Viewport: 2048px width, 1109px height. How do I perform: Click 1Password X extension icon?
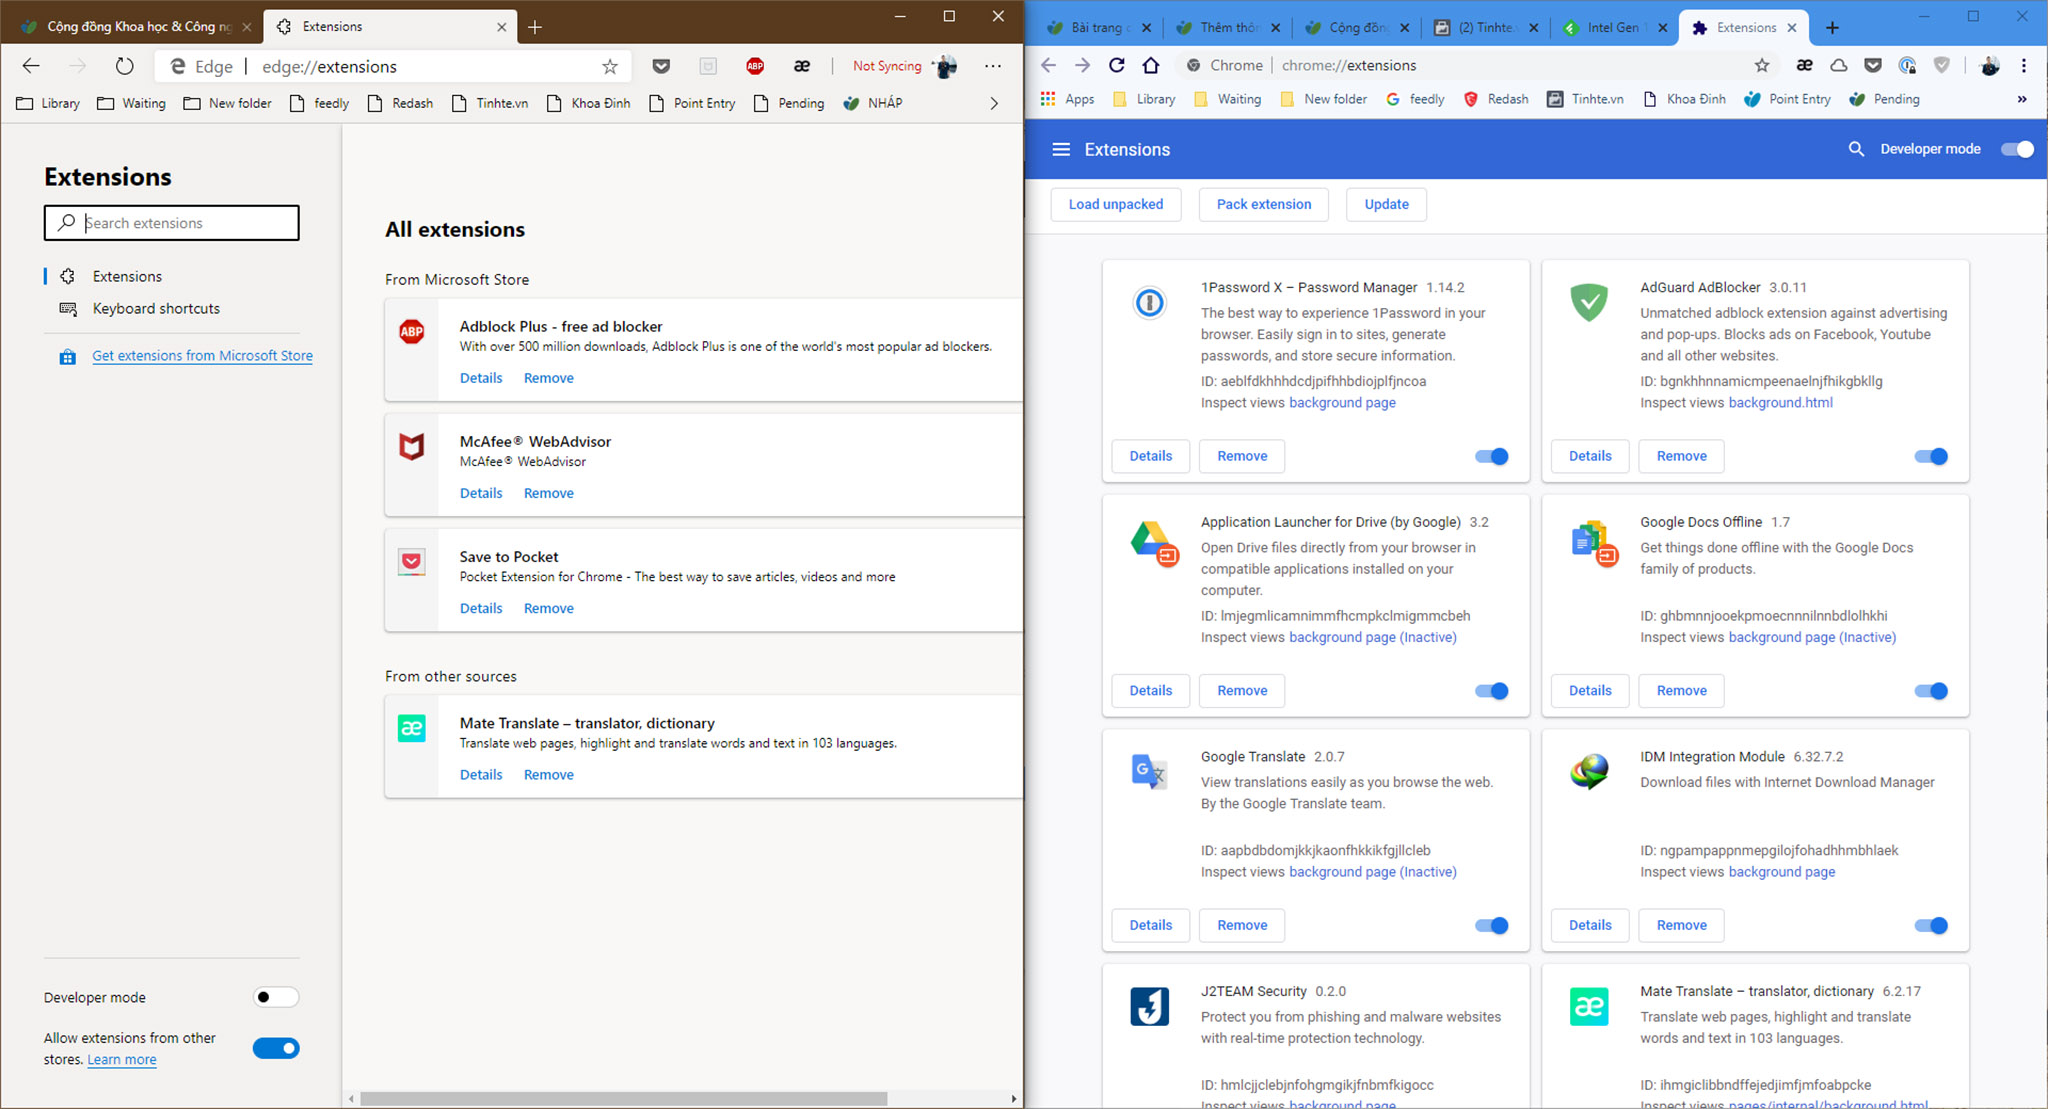pyautogui.click(x=1150, y=302)
